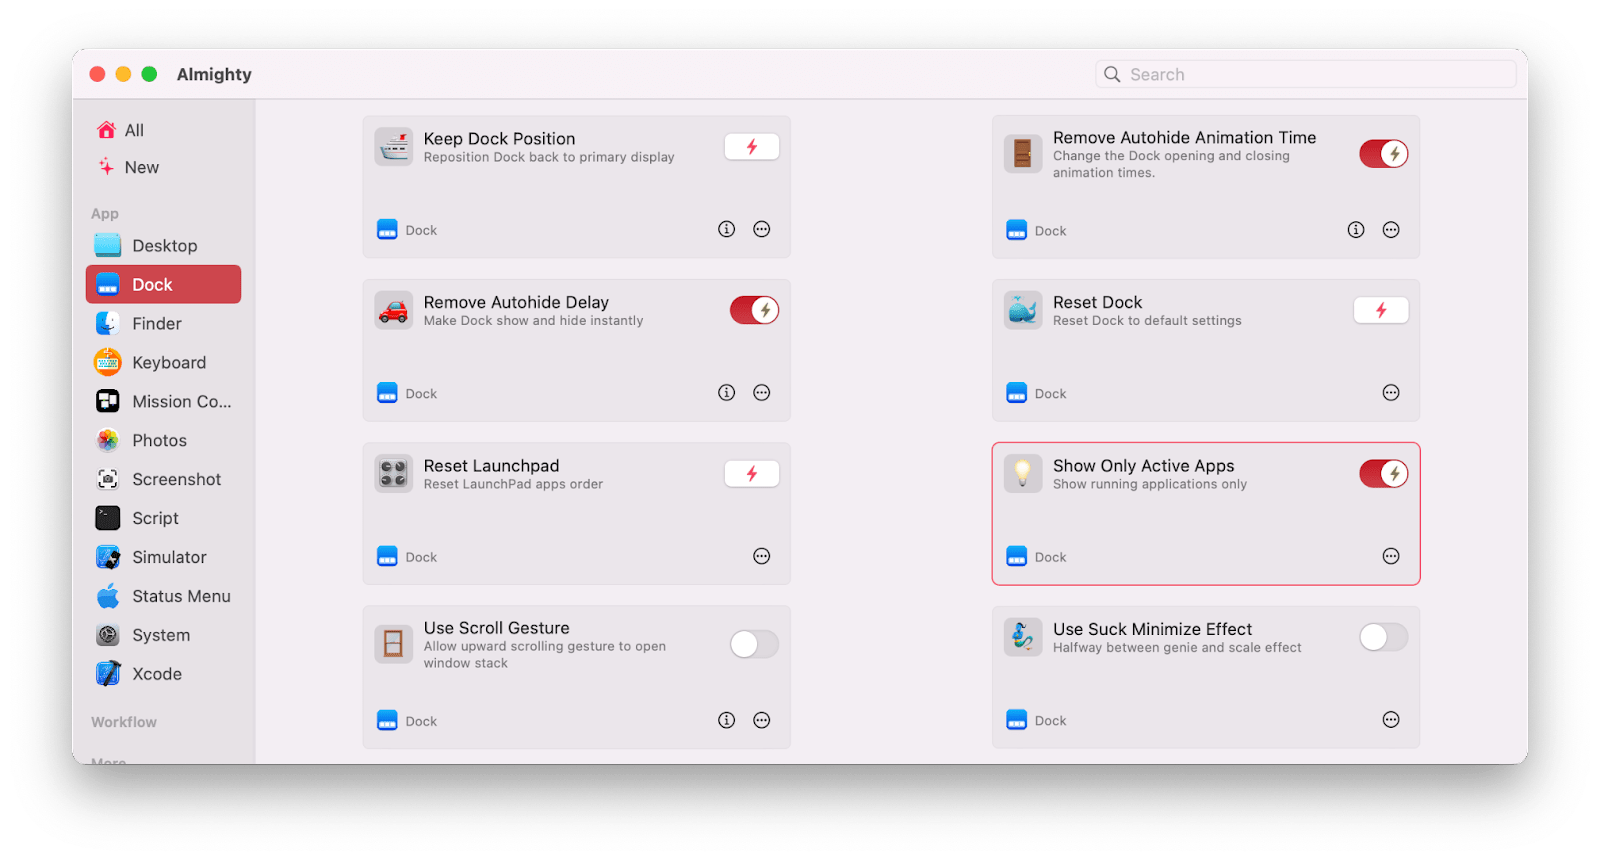Click the Dock tag on Show Only Active Apps card
This screenshot has width=1600, height=860.
(x=1036, y=557)
